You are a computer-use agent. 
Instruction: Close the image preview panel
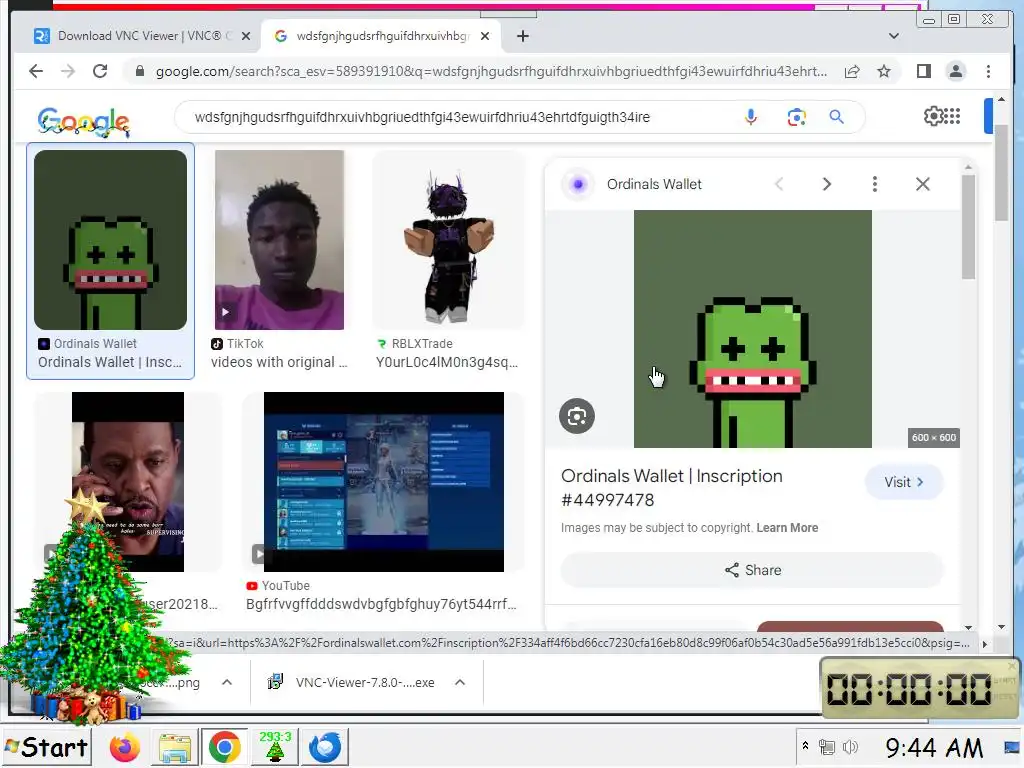[922, 184]
